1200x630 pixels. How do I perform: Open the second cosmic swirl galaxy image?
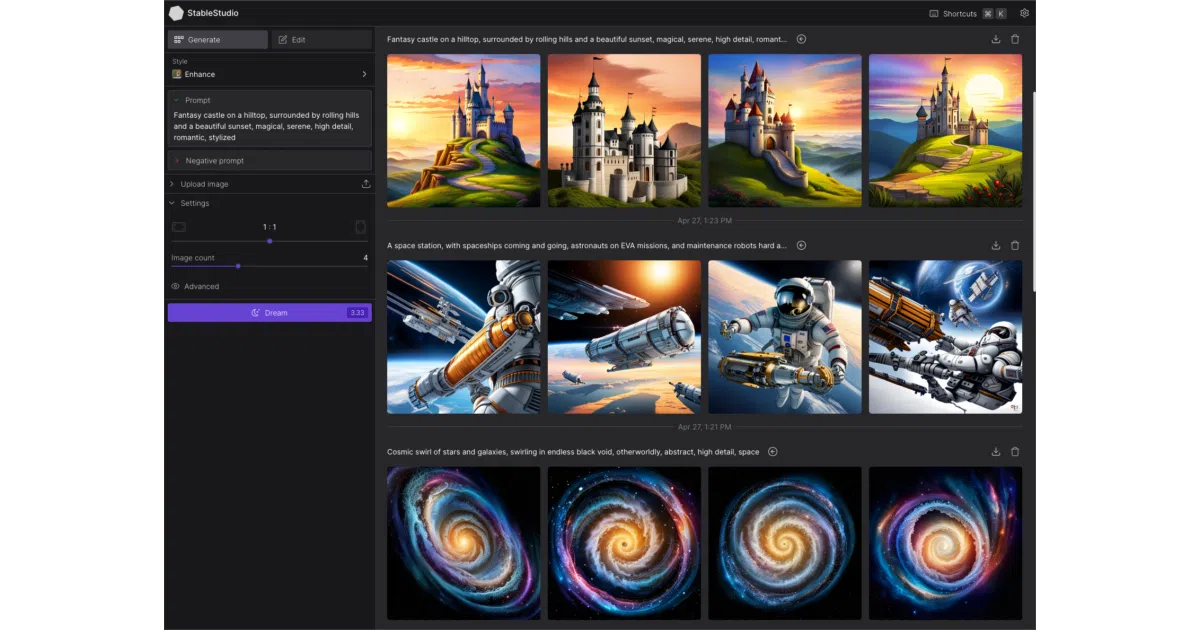pyautogui.click(x=624, y=543)
